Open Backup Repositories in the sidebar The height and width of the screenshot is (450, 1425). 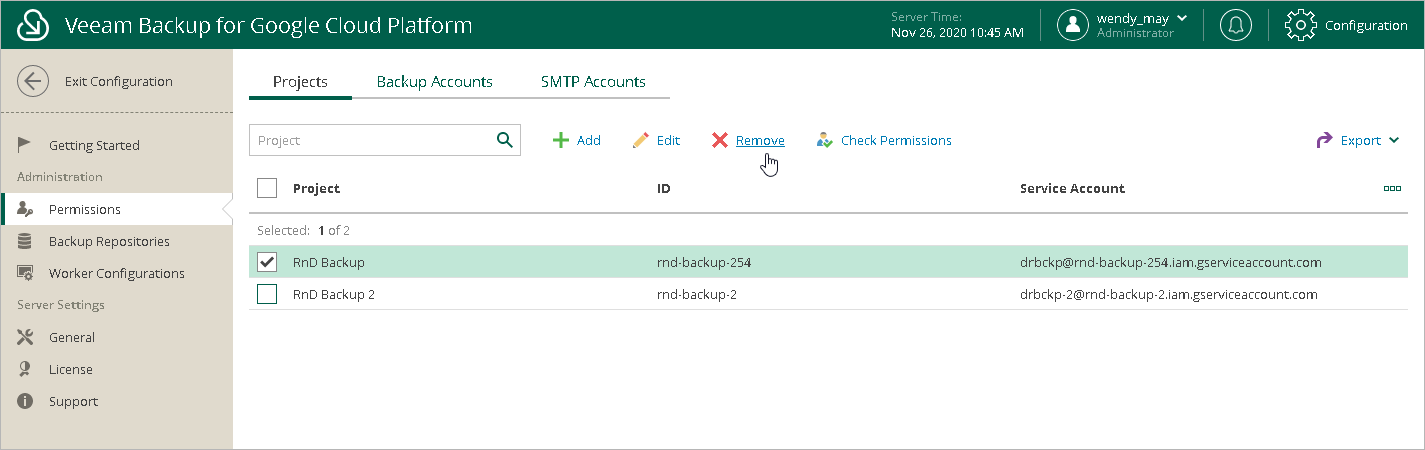(x=109, y=242)
